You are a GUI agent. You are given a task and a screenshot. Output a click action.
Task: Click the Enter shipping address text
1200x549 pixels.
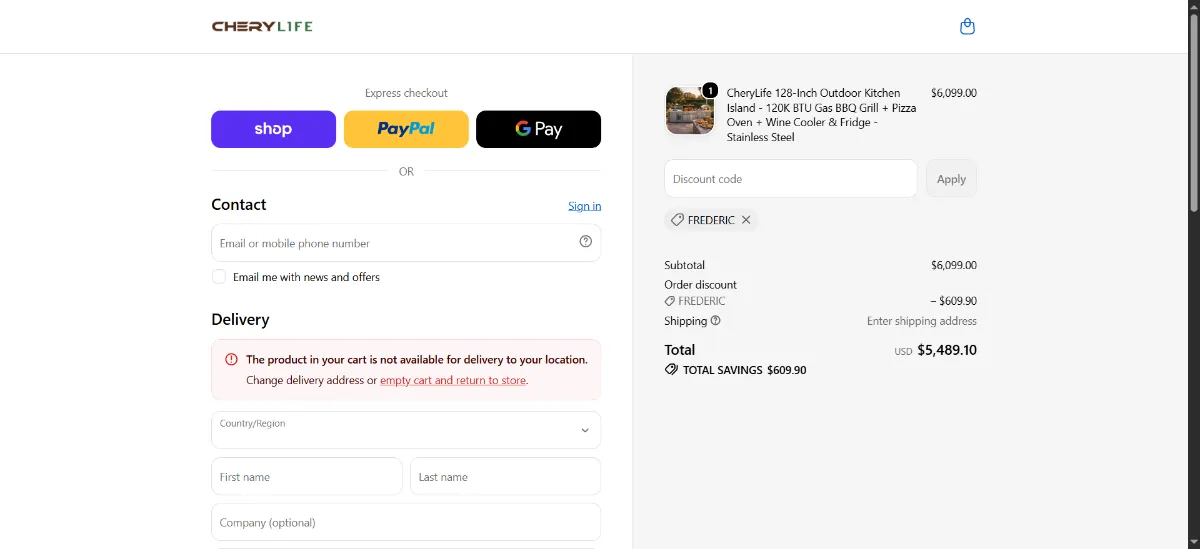click(x=922, y=321)
